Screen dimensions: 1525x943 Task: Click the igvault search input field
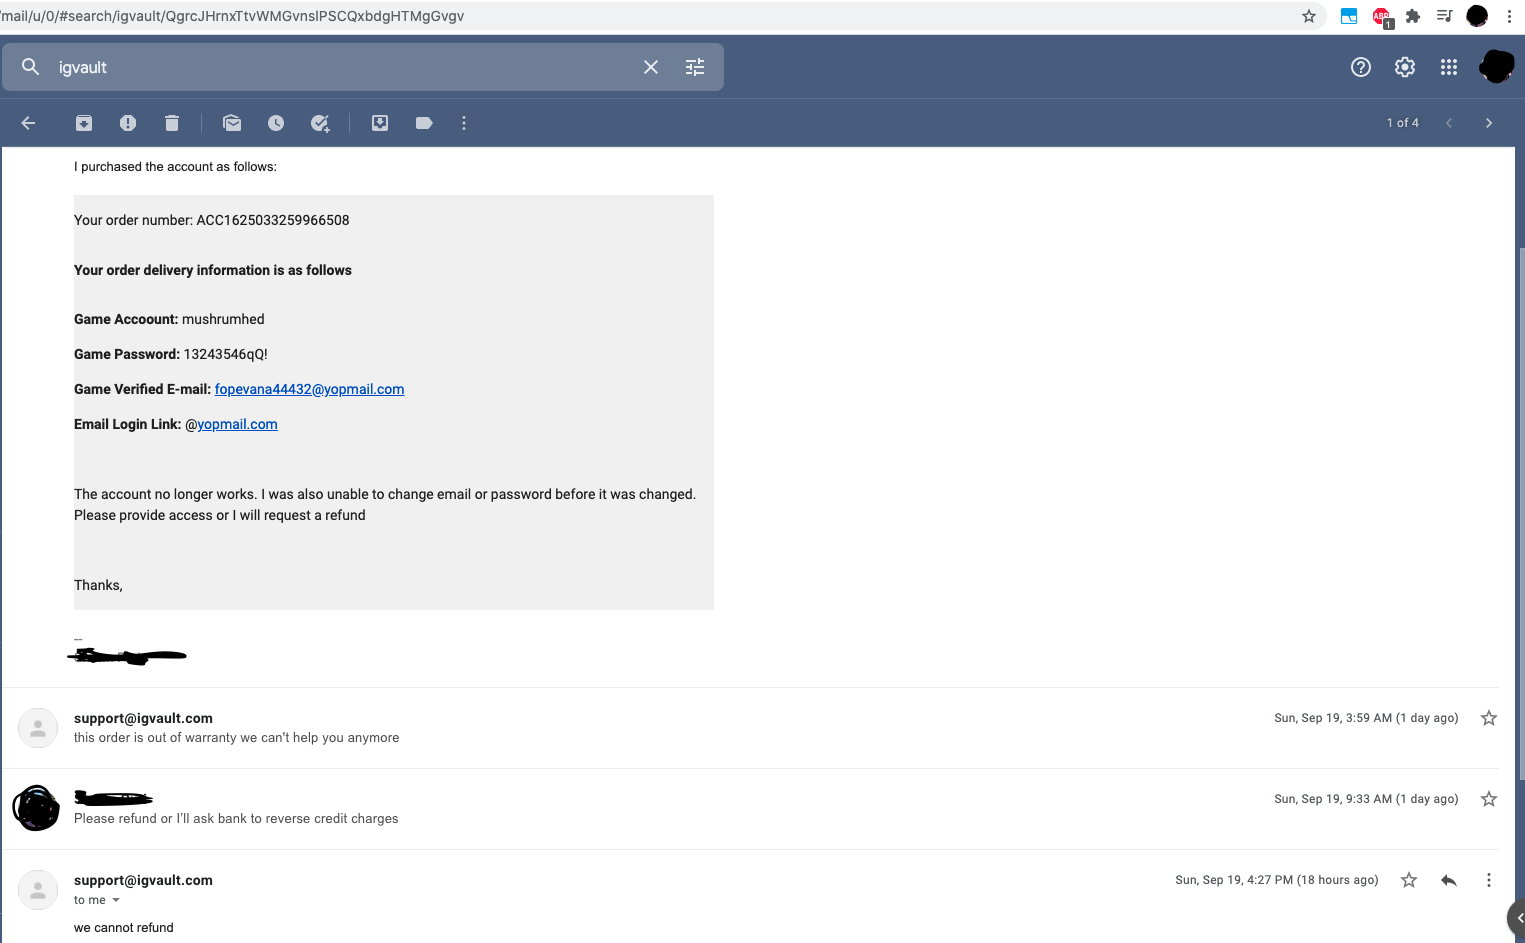tap(340, 67)
